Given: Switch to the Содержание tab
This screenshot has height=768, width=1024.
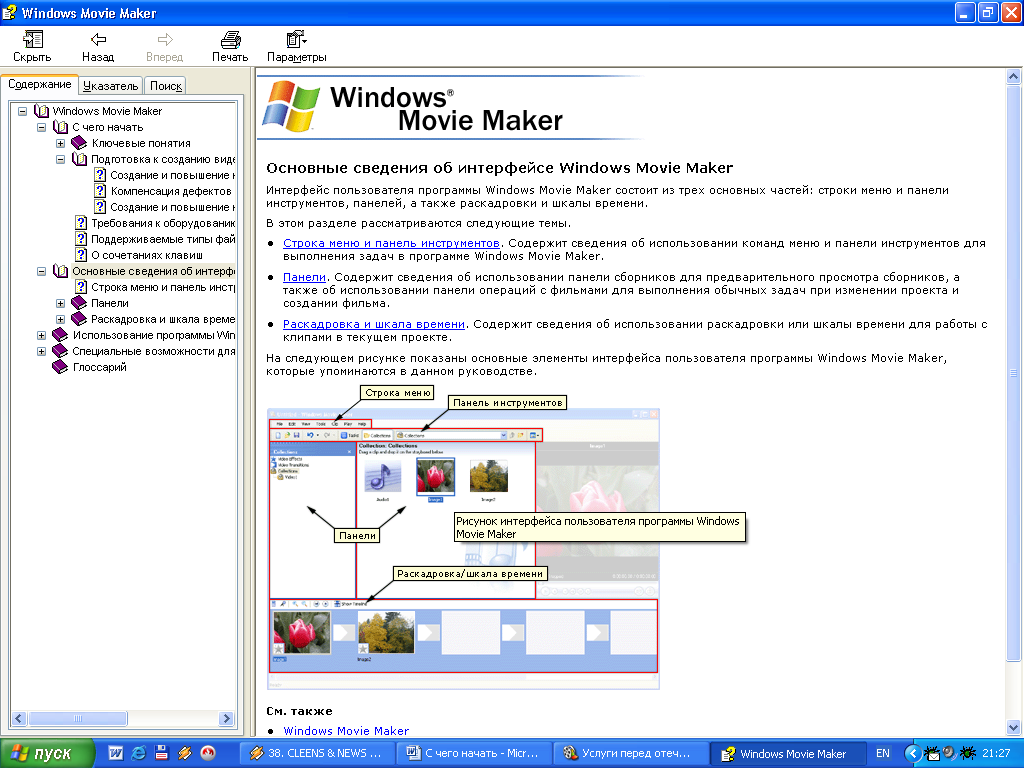Looking at the screenshot, I should point(39,84).
